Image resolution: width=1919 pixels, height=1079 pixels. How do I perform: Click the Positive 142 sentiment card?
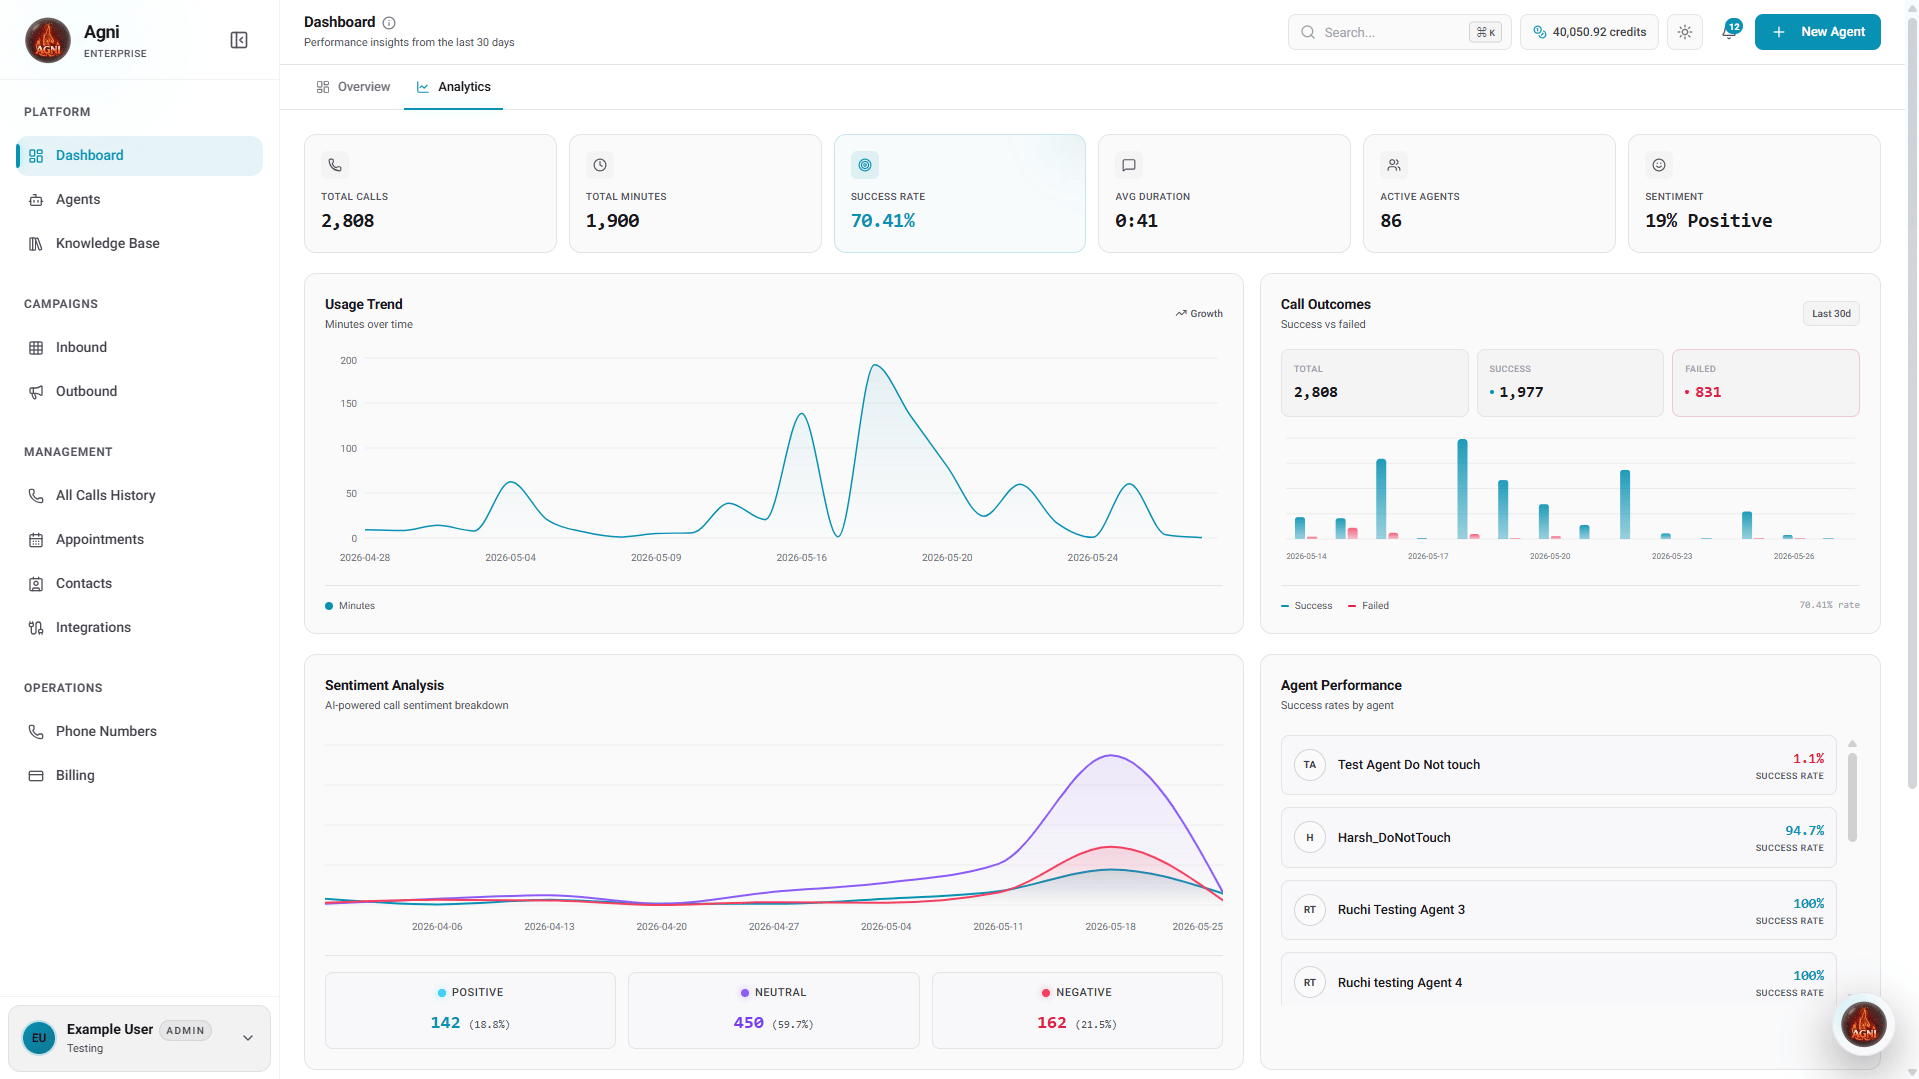pos(470,1010)
